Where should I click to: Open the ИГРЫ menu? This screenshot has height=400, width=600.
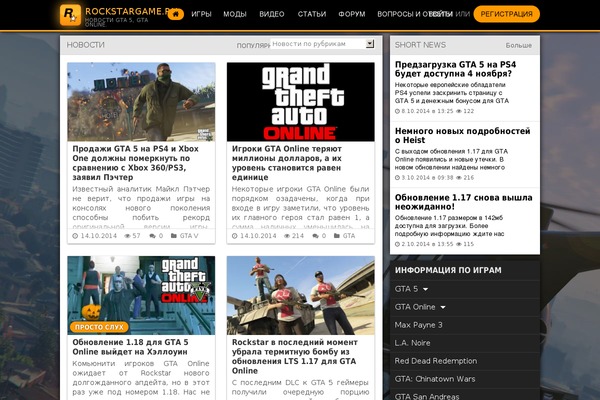pyautogui.click(x=201, y=14)
